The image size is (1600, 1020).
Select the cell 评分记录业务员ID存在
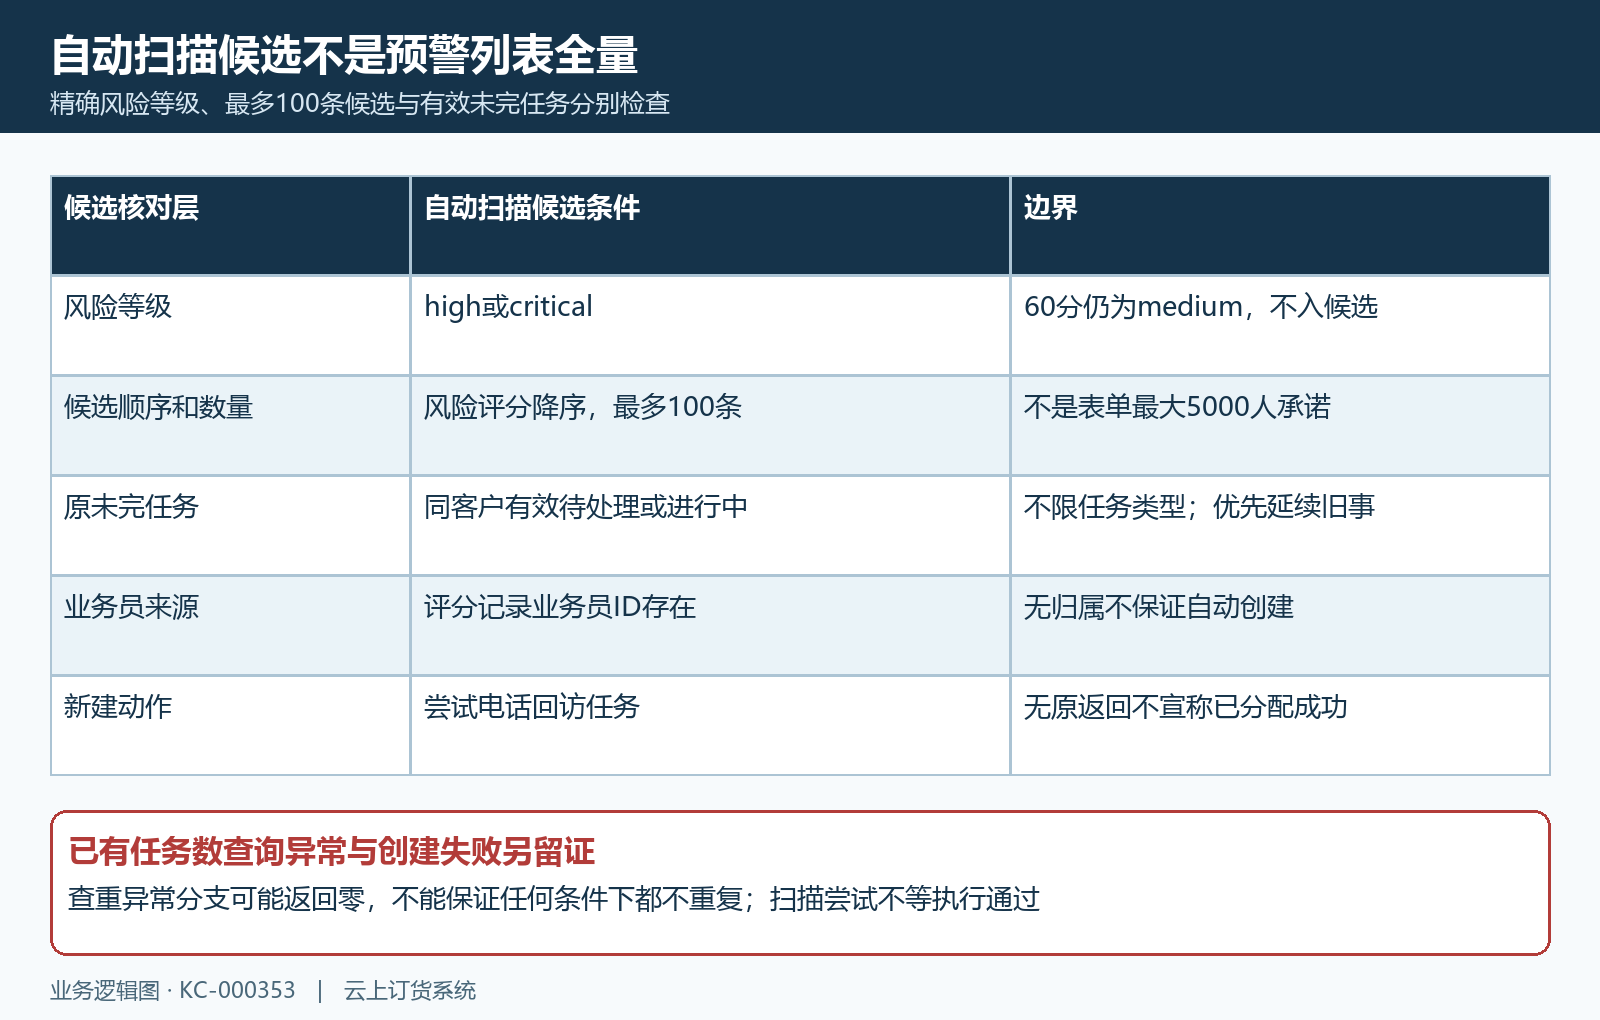710,626
